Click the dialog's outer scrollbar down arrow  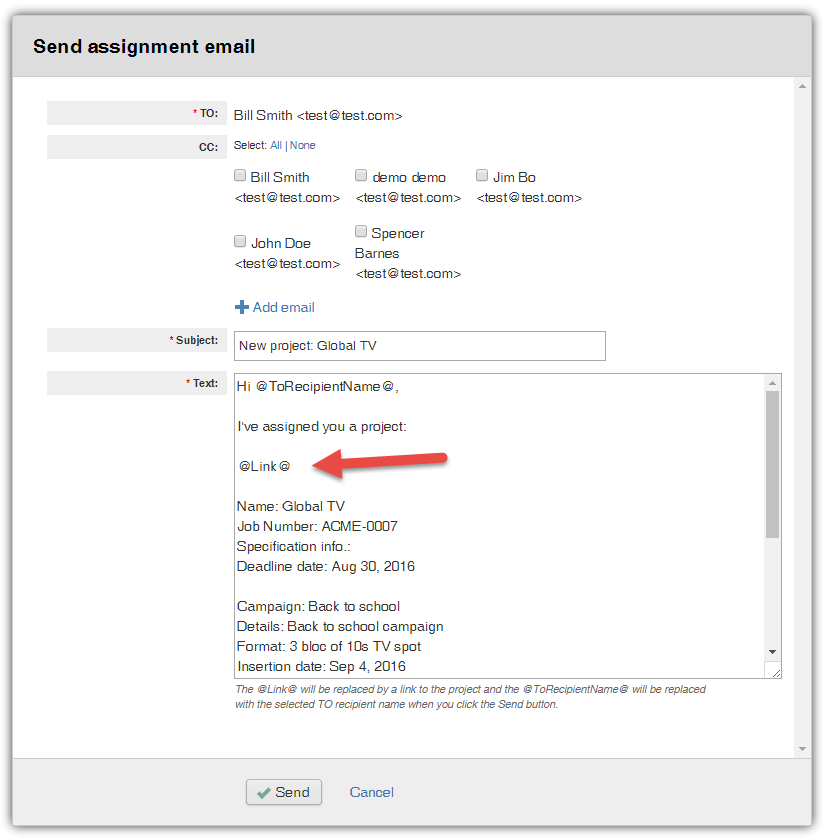click(x=801, y=749)
